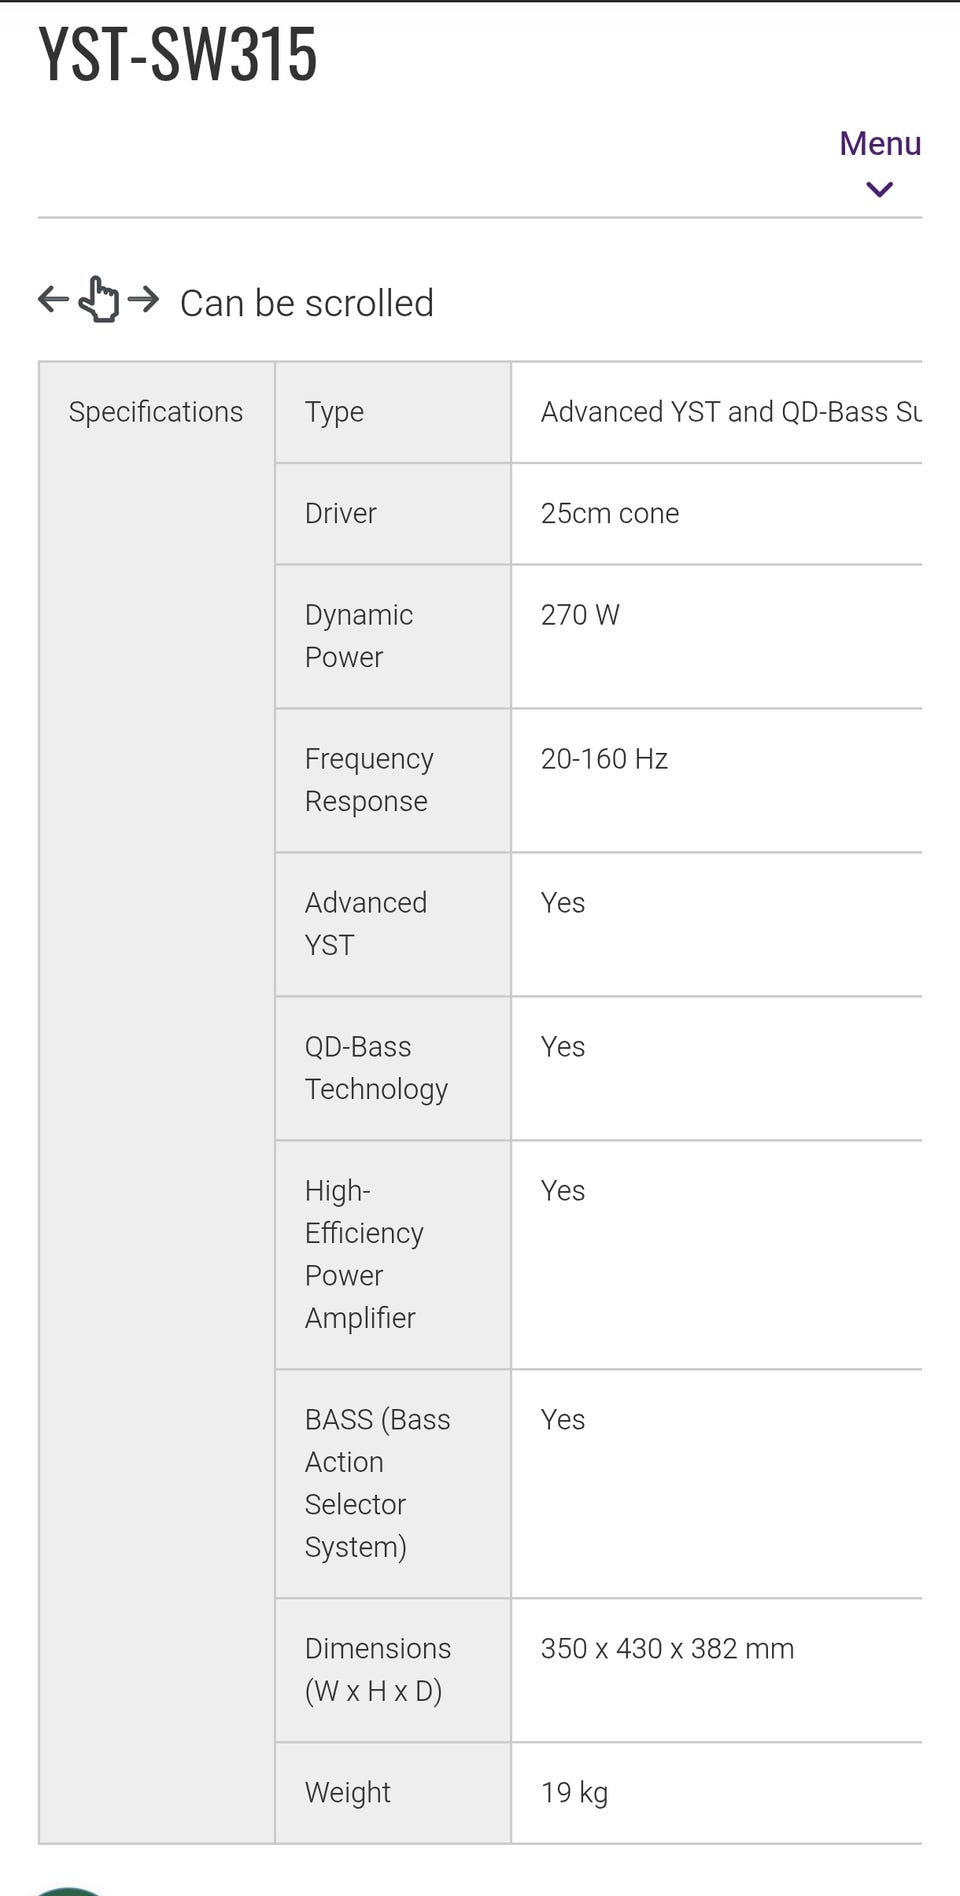Click the QD-Bass Technology row label
The height and width of the screenshot is (1896, 960).
[x=376, y=1068]
